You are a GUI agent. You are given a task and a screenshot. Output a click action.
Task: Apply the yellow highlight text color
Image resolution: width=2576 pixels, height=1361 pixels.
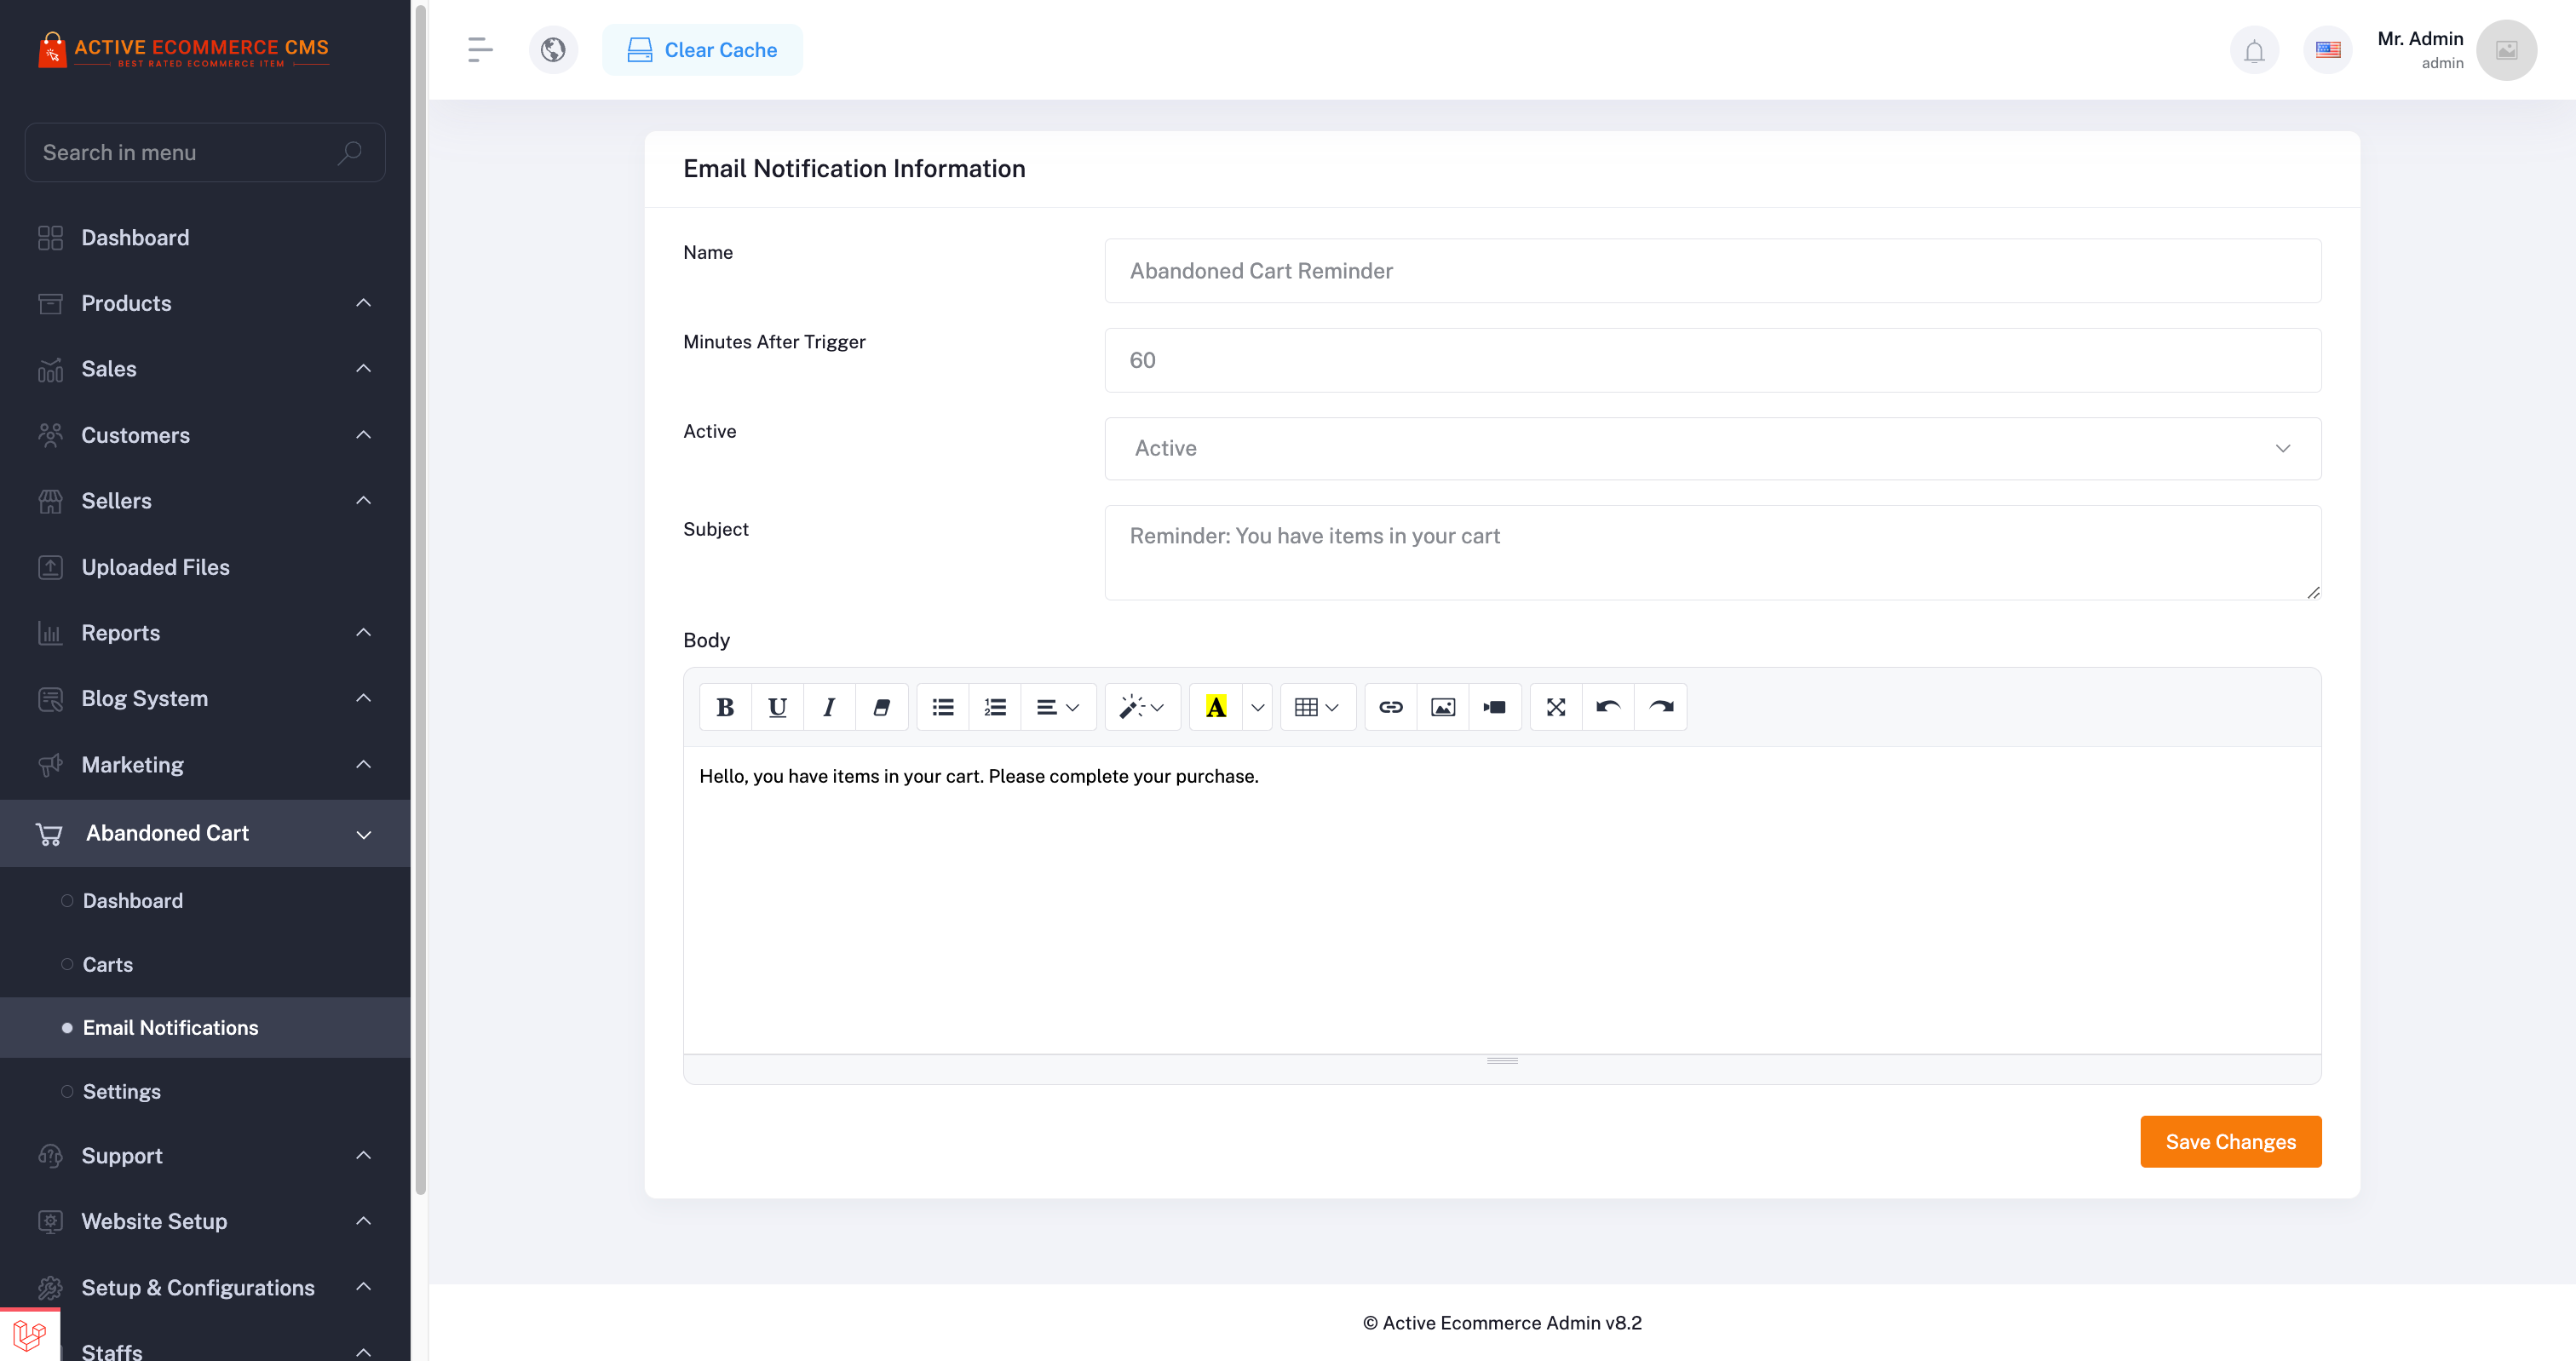[x=1215, y=707]
